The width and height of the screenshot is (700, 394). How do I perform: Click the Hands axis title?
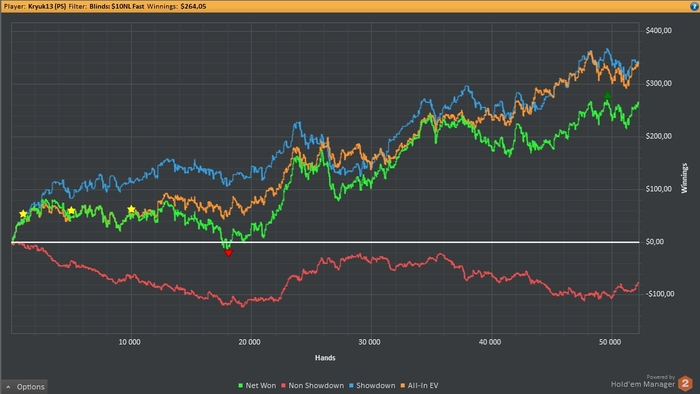[x=325, y=358]
